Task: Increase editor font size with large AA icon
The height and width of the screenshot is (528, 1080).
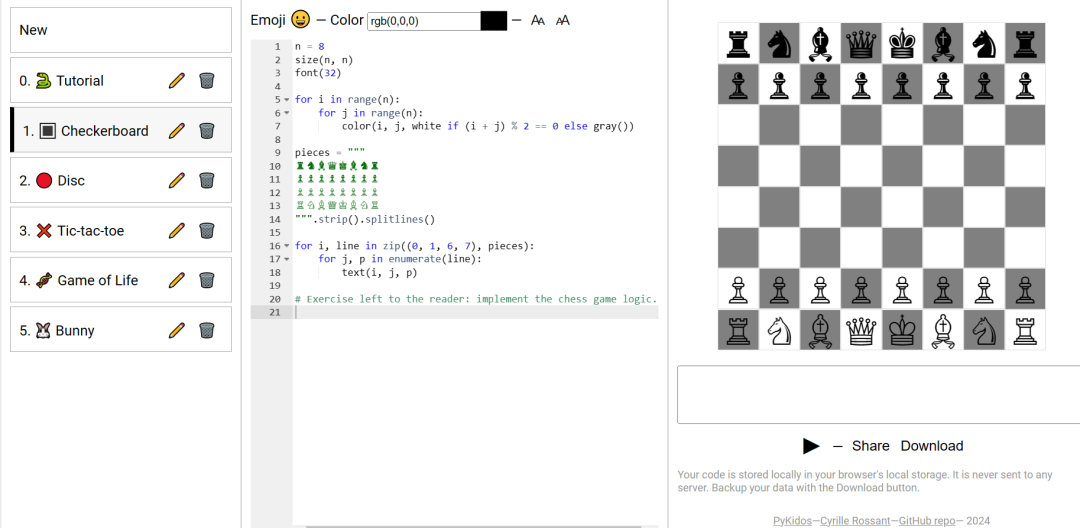Action: [563, 21]
